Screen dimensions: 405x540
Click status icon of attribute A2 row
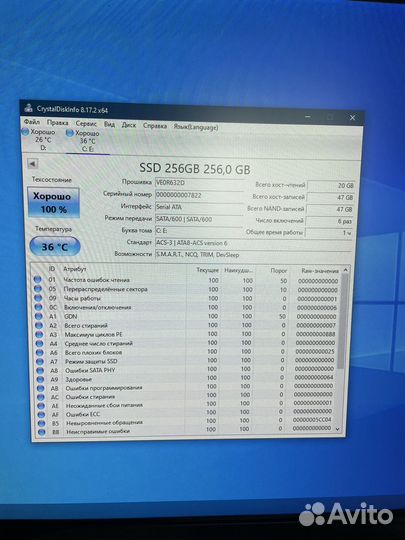tap(39, 325)
